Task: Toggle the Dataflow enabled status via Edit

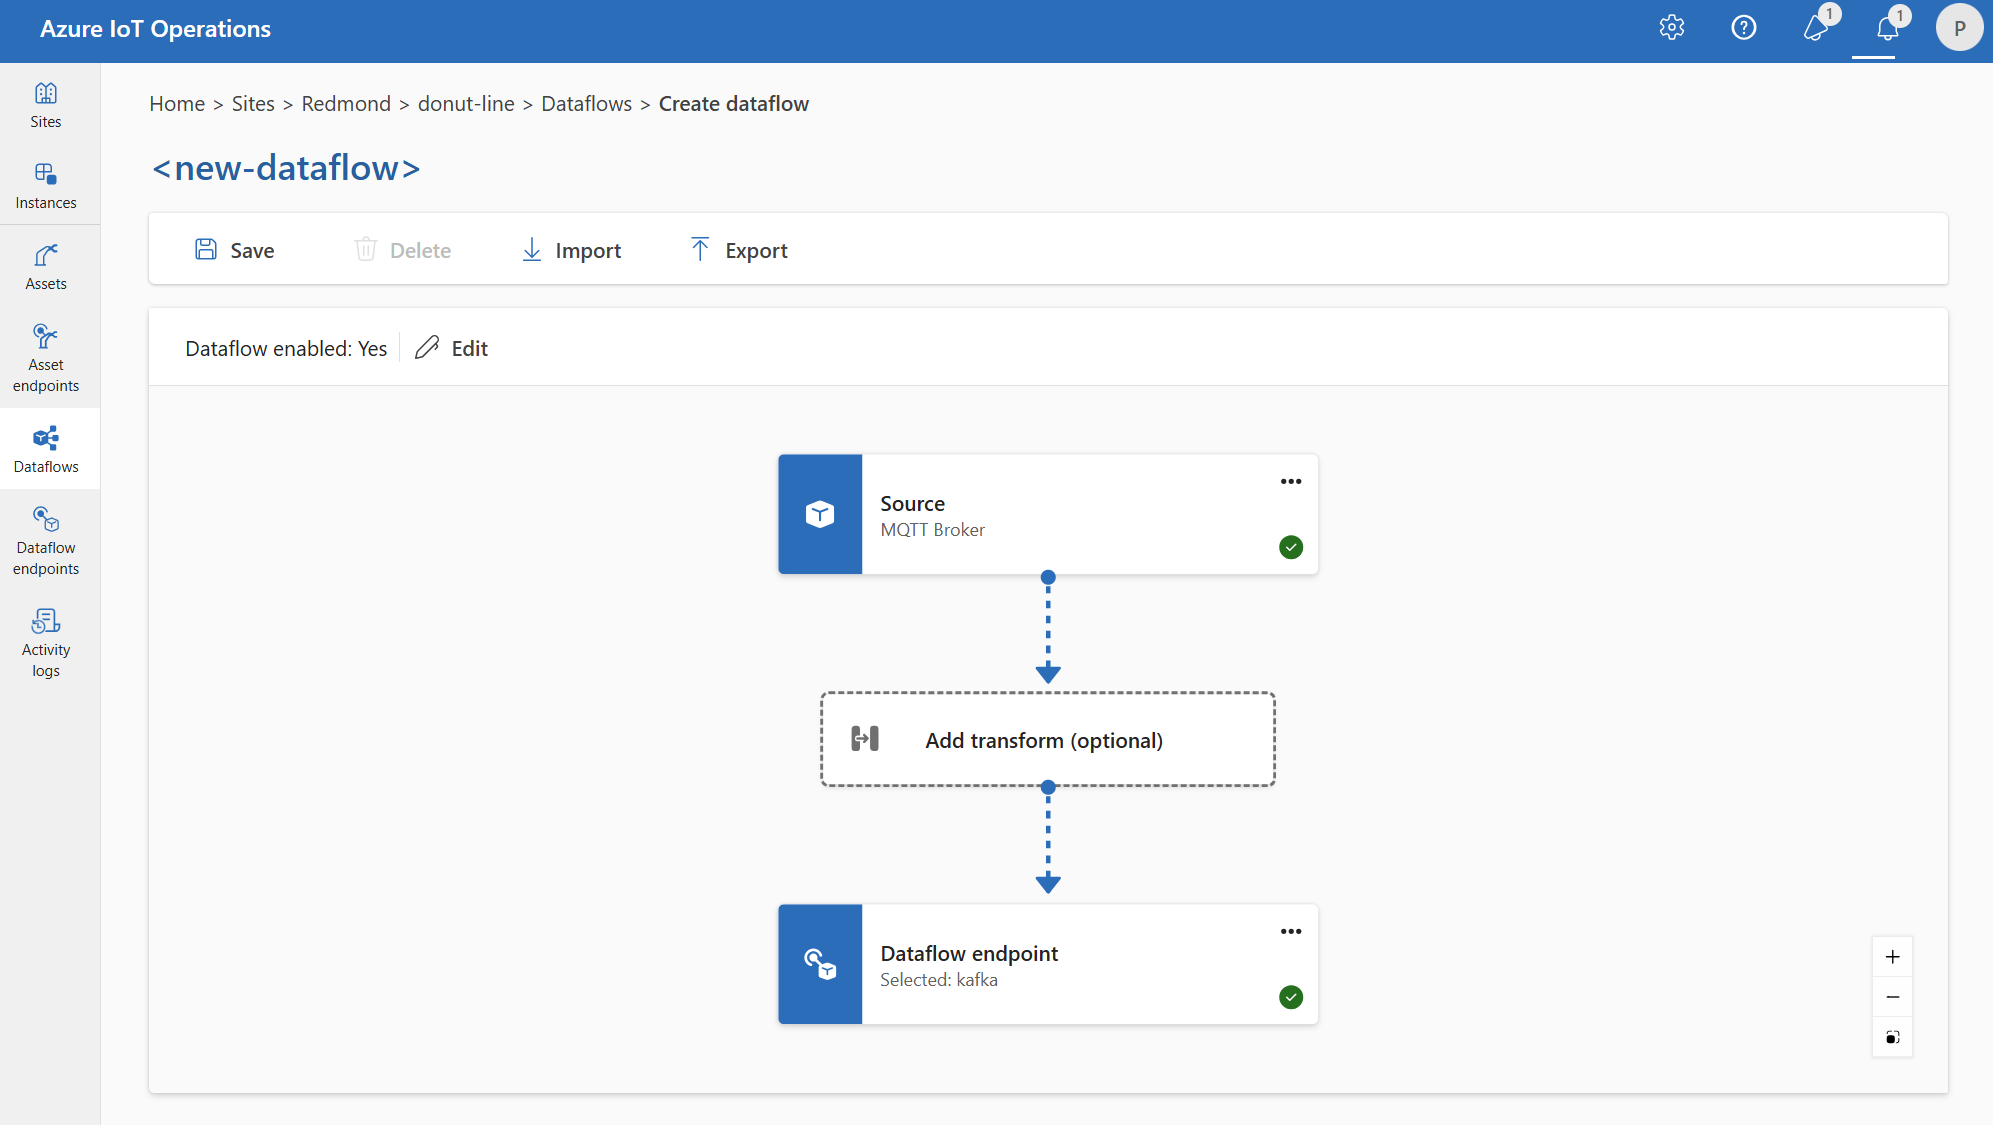Action: pyautogui.click(x=450, y=346)
